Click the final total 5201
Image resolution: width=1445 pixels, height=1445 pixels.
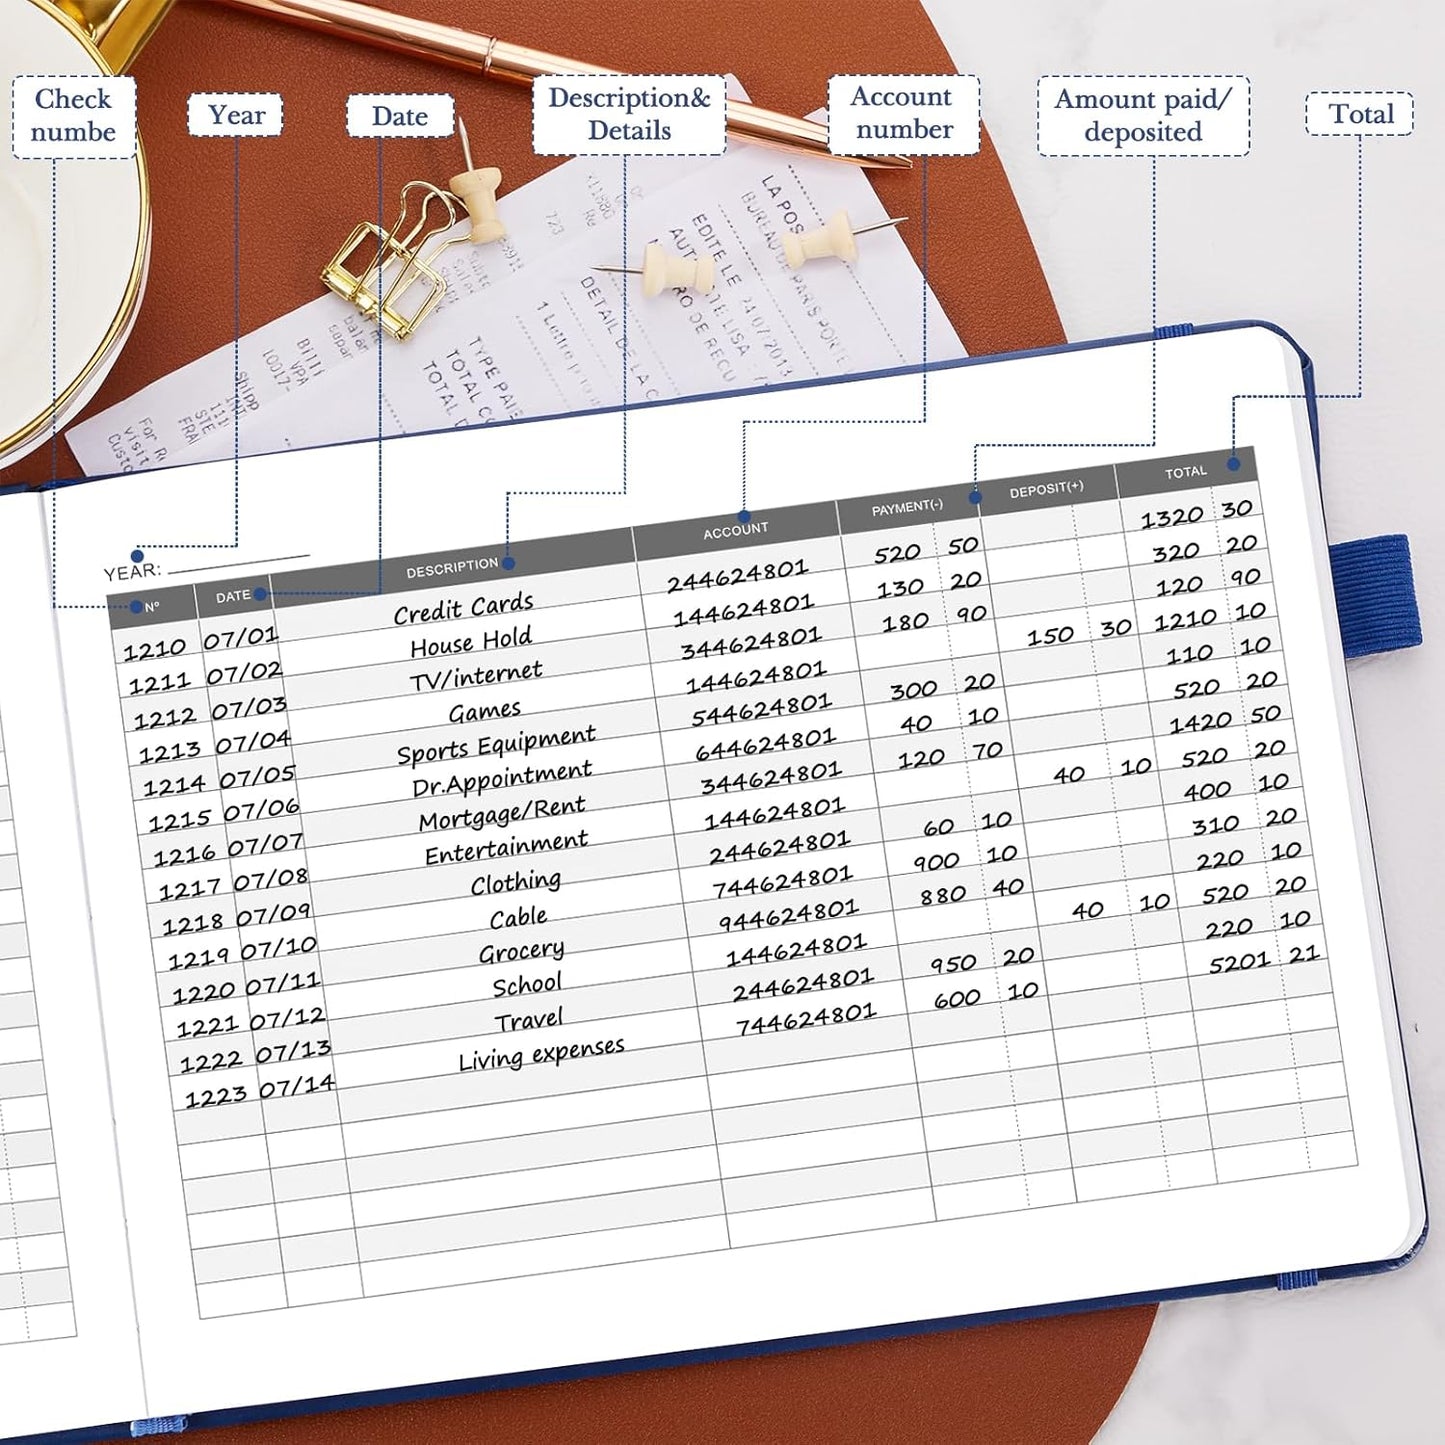(1239, 963)
